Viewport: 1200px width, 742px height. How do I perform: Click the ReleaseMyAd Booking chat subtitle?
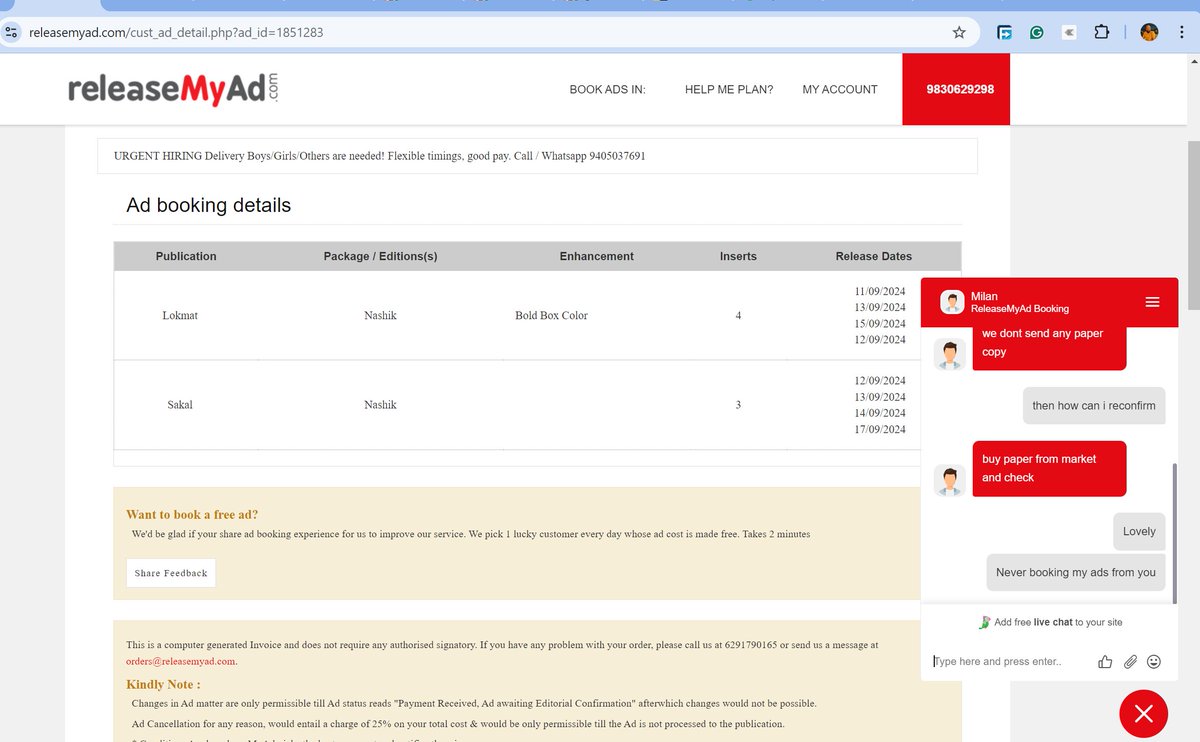click(x=1020, y=309)
